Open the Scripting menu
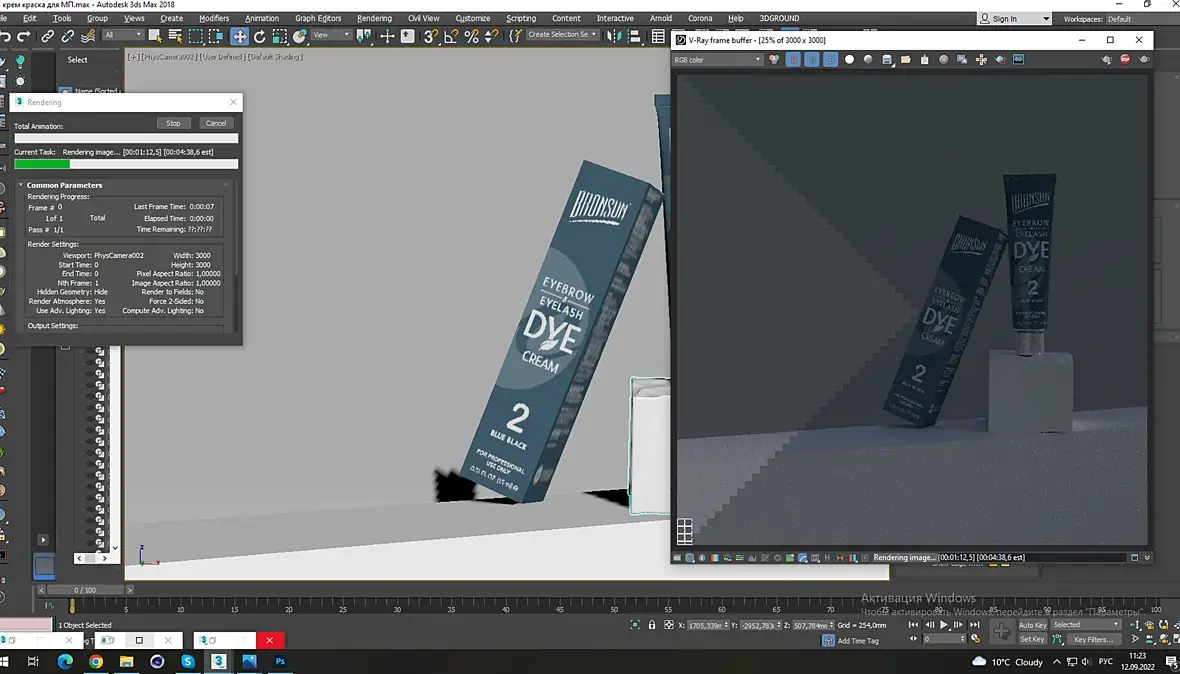The image size is (1180, 674). (x=521, y=18)
